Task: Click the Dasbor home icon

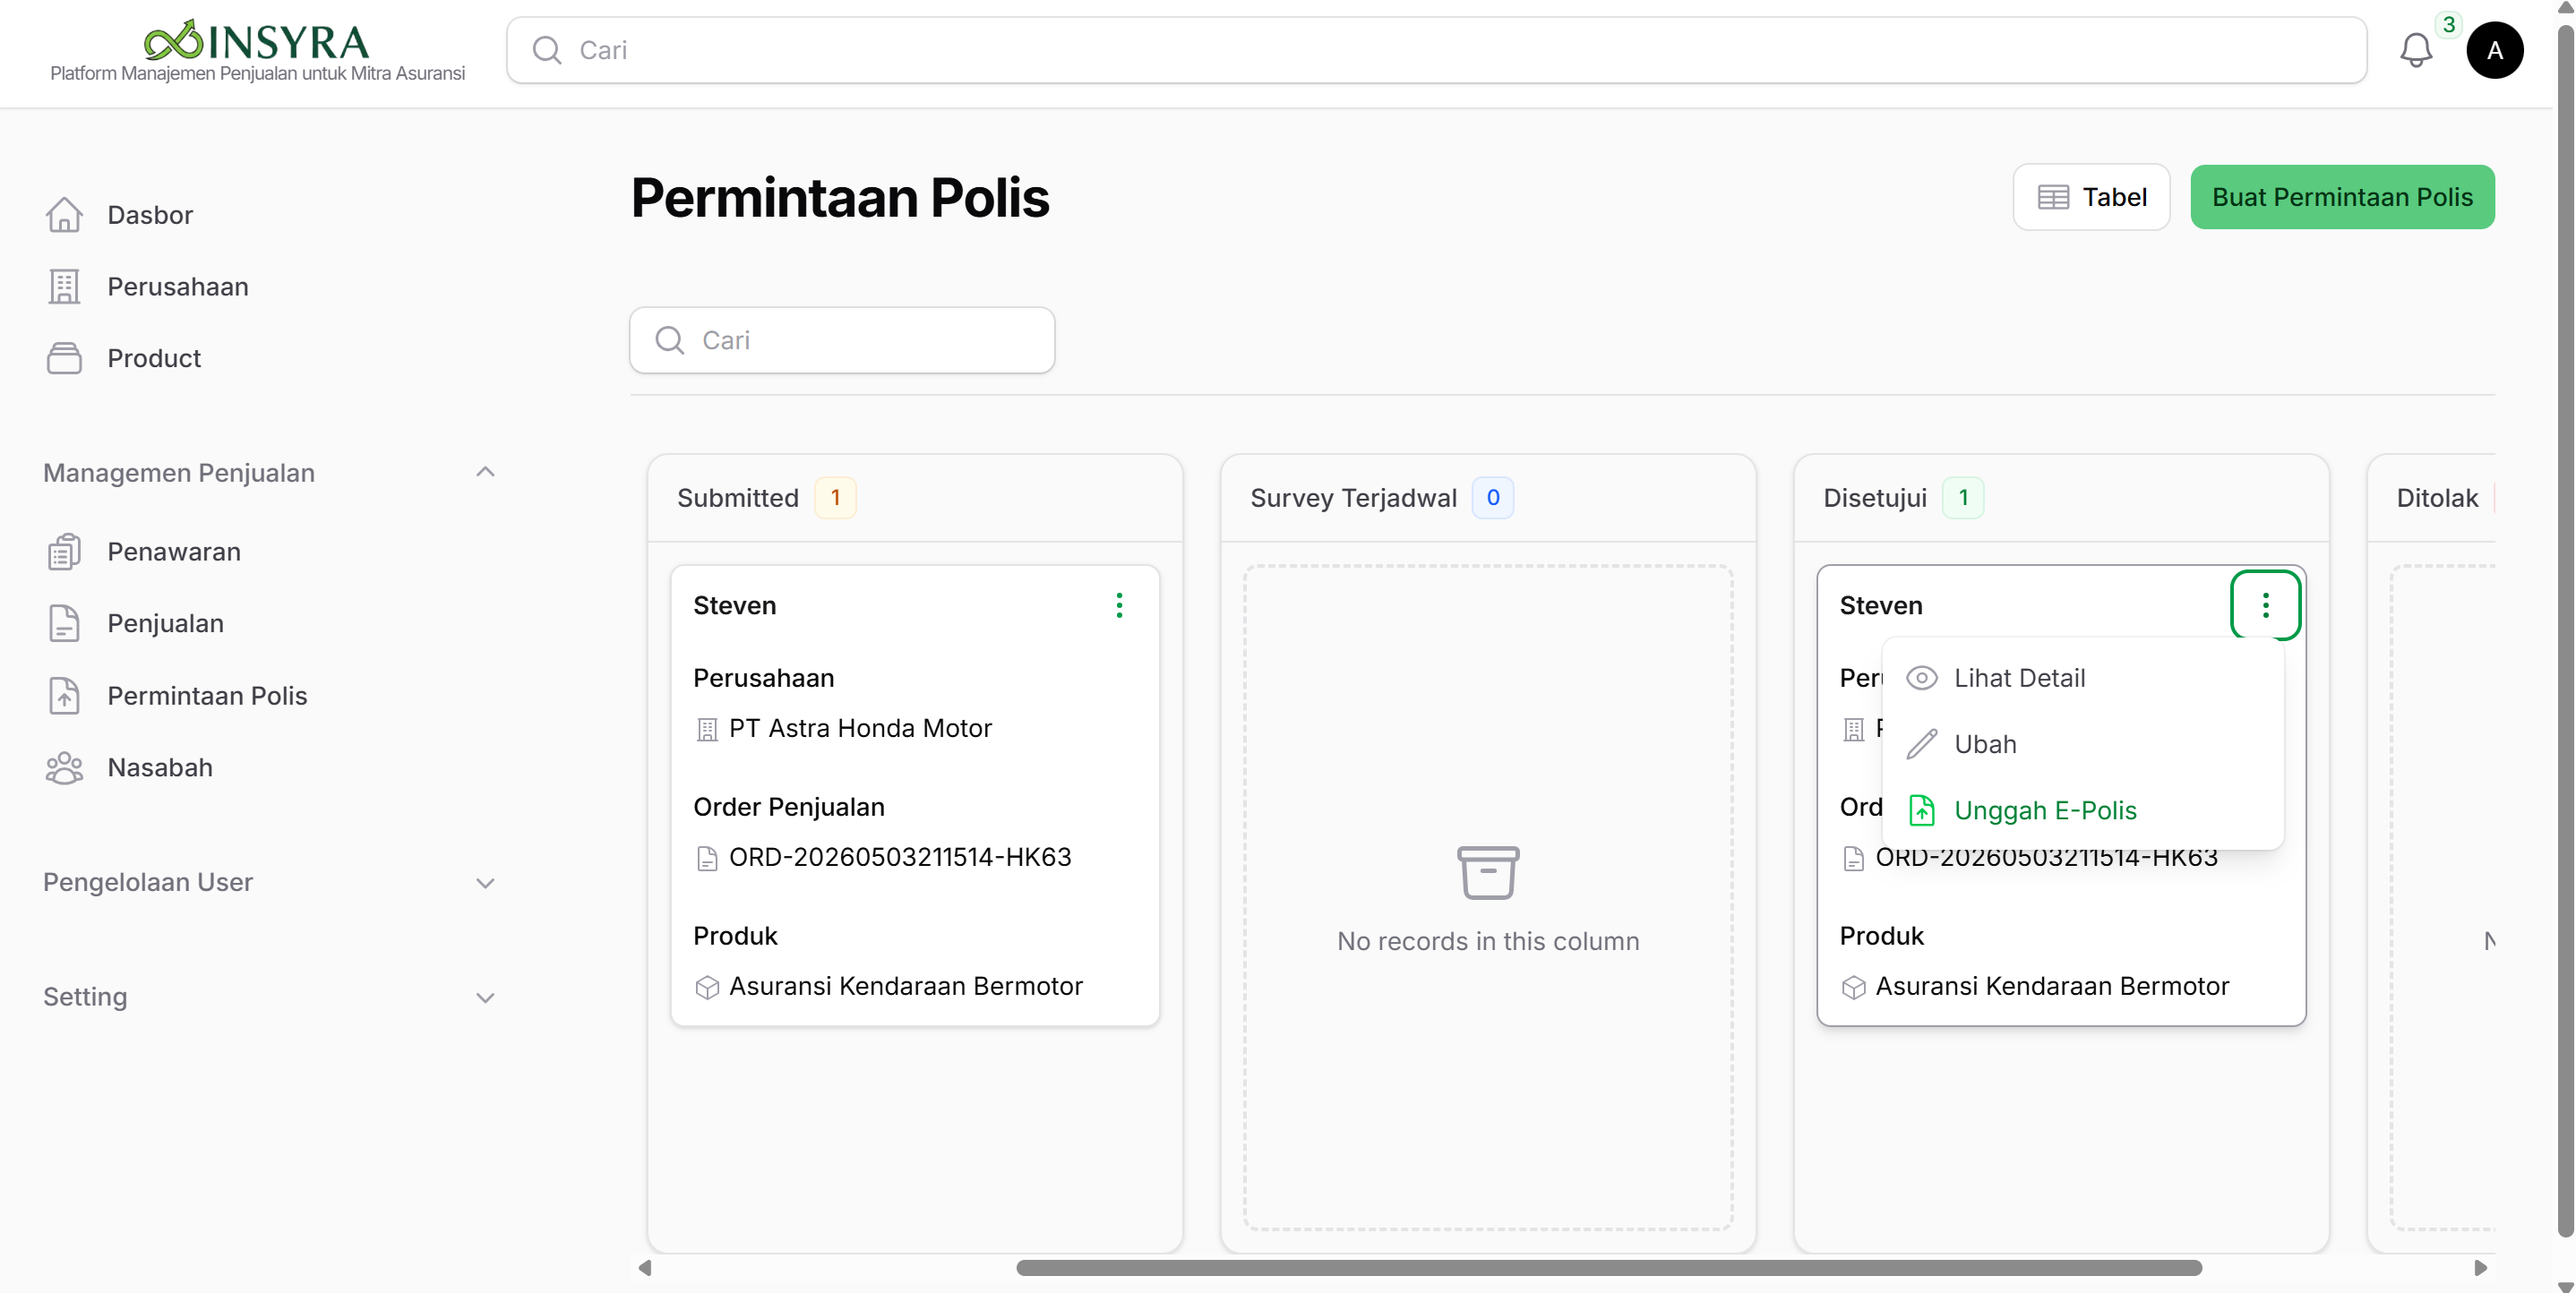Action: point(64,214)
